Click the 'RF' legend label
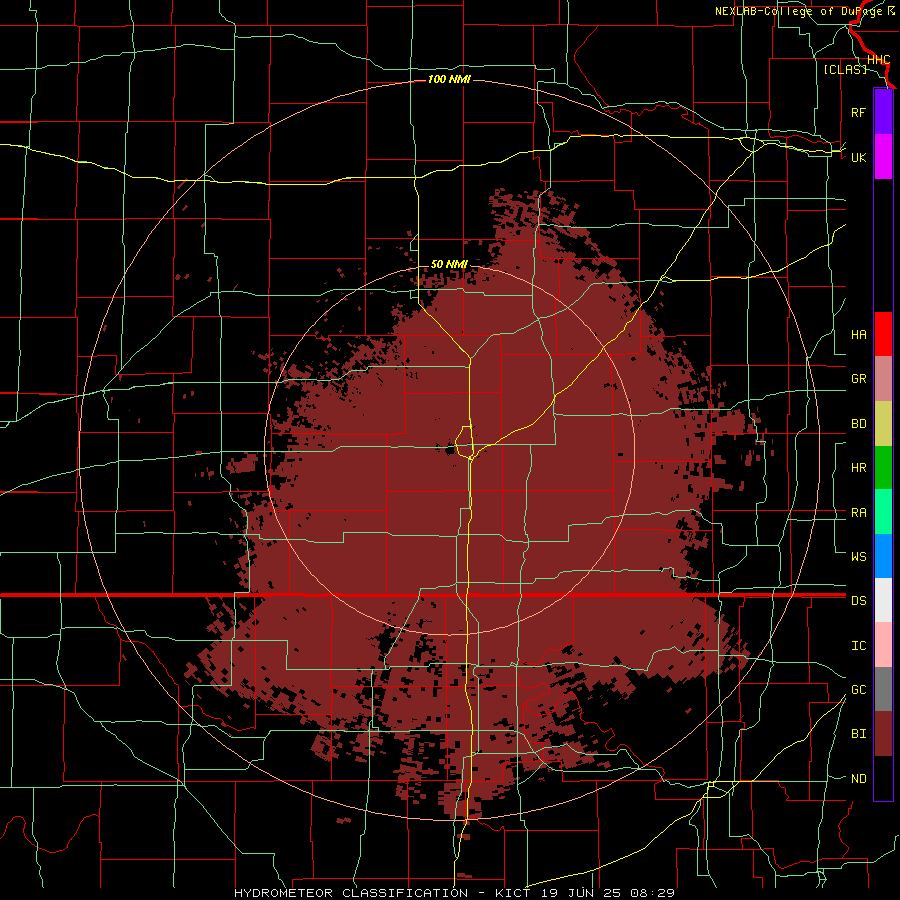The height and width of the screenshot is (900, 900). point(858,112)
